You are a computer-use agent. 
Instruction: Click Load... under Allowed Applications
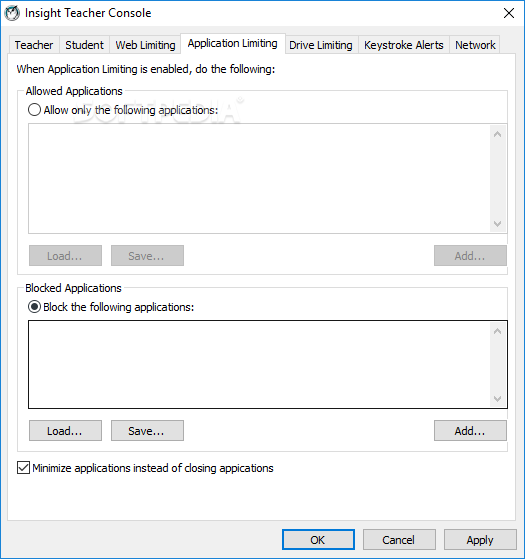tap(65, 256)
